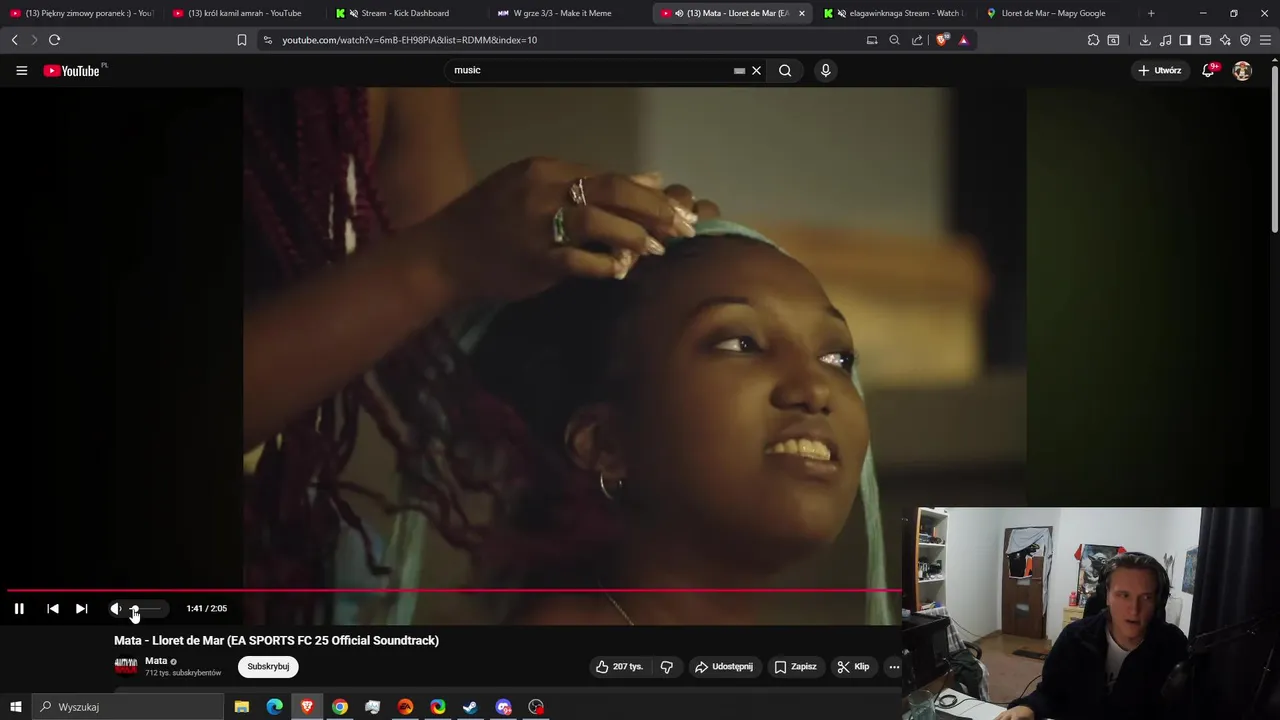
Task: Submit search with the magnifier button
Action: point(785,70)
